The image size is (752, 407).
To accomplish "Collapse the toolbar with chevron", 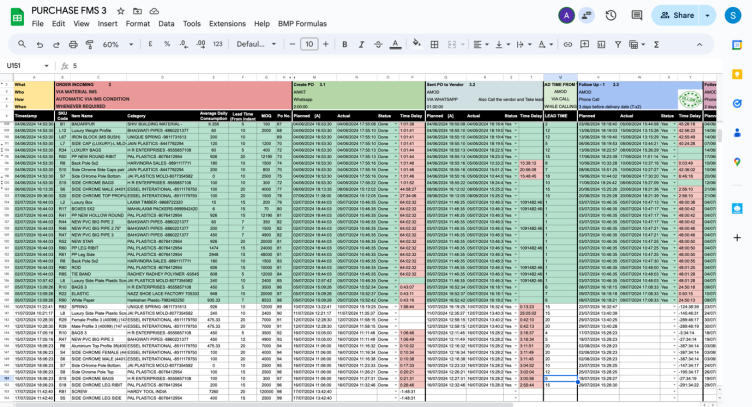I will 699,44.
